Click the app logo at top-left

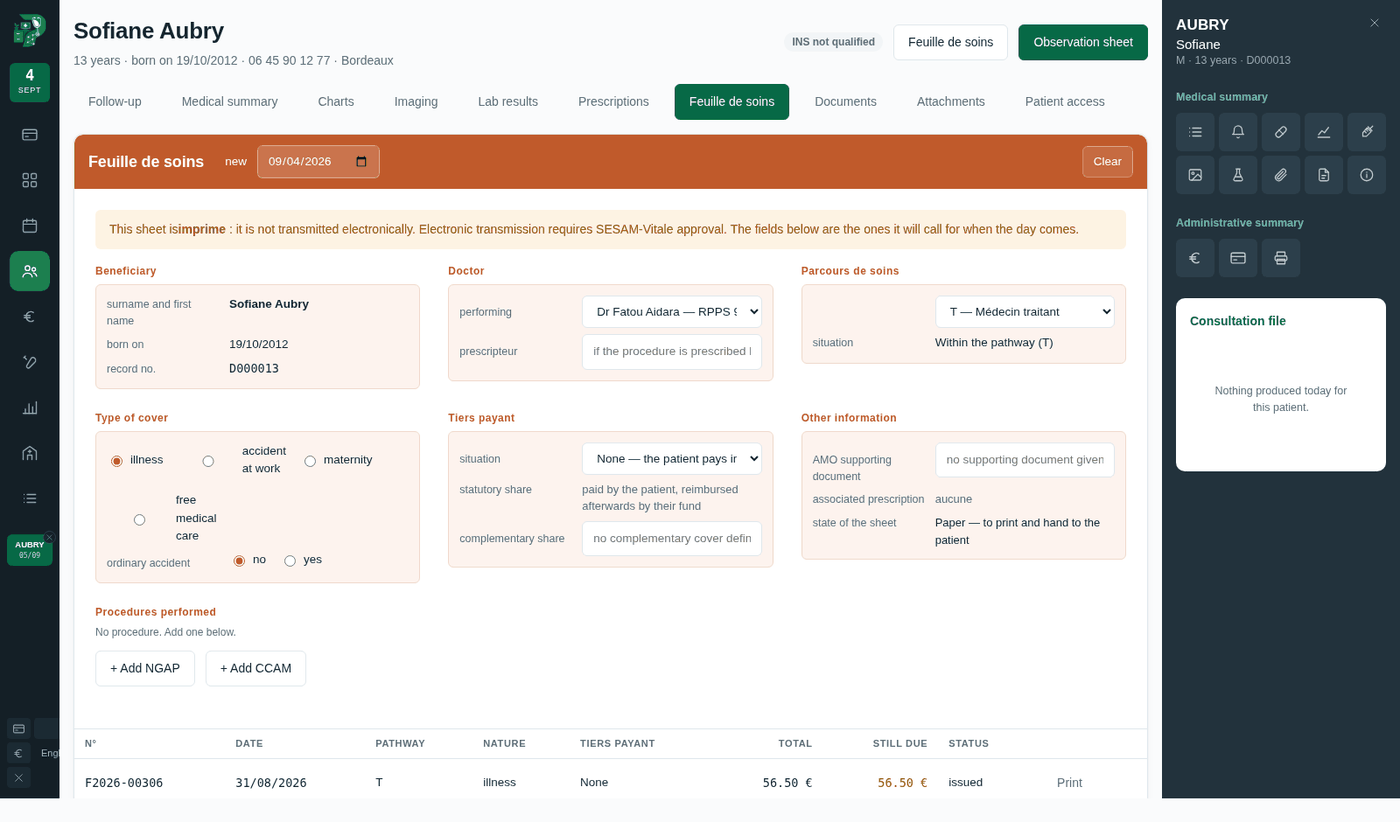[30, 30]
